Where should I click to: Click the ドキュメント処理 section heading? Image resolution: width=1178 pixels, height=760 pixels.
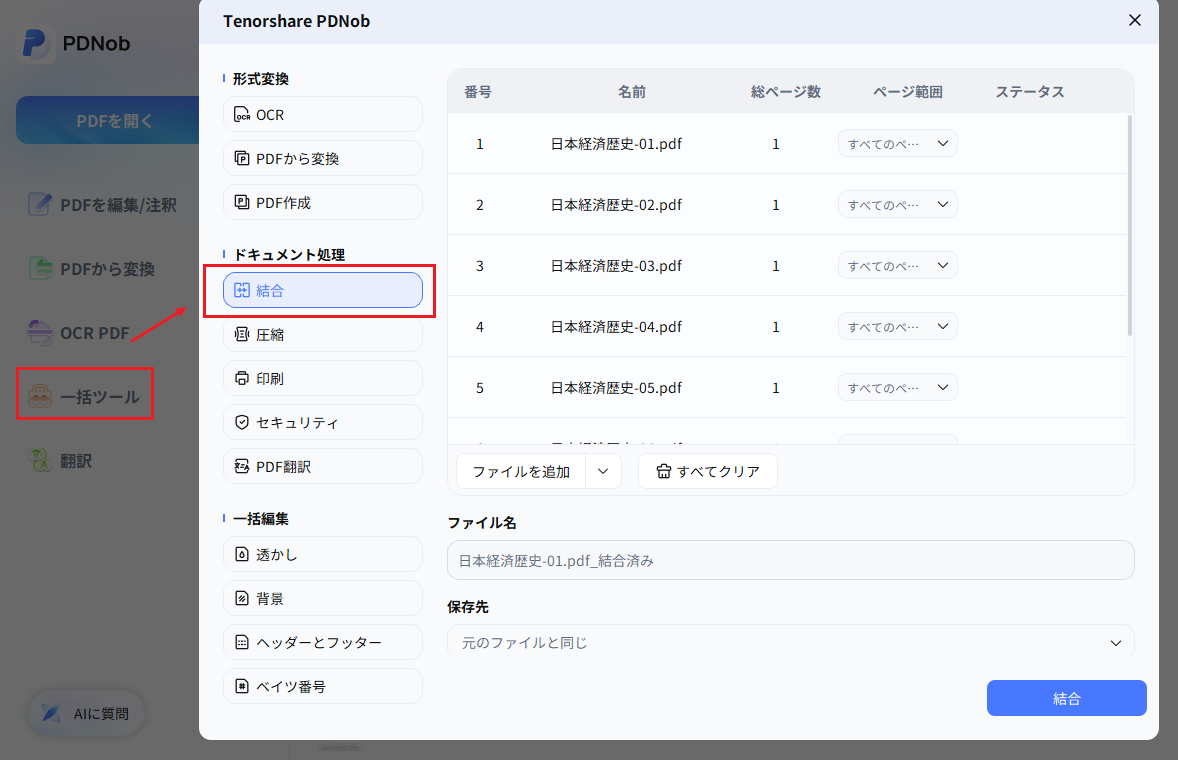[289, 255]
